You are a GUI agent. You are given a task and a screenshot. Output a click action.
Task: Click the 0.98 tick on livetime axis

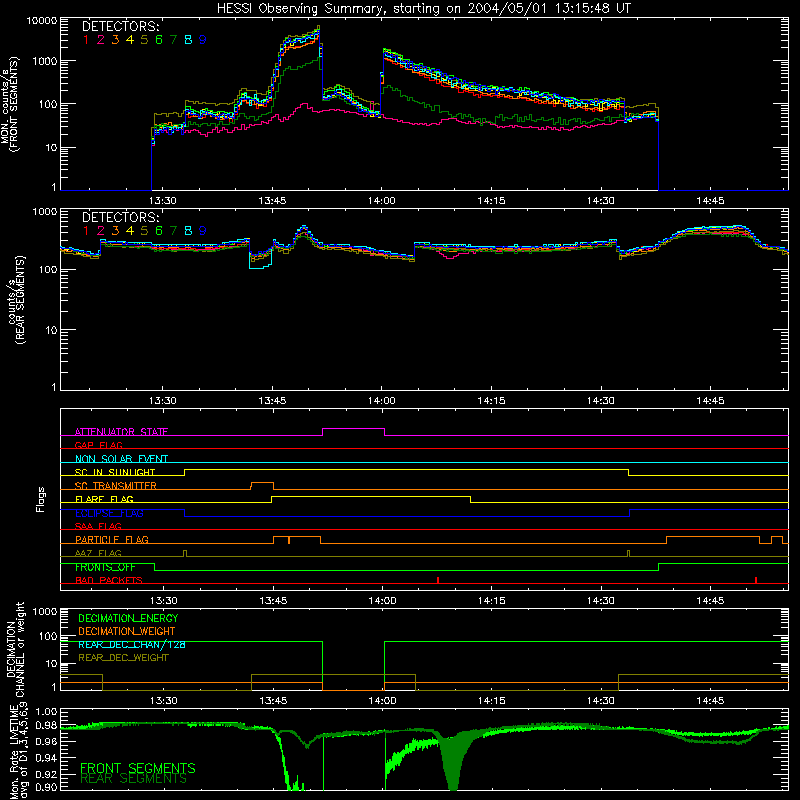[46, 726]
